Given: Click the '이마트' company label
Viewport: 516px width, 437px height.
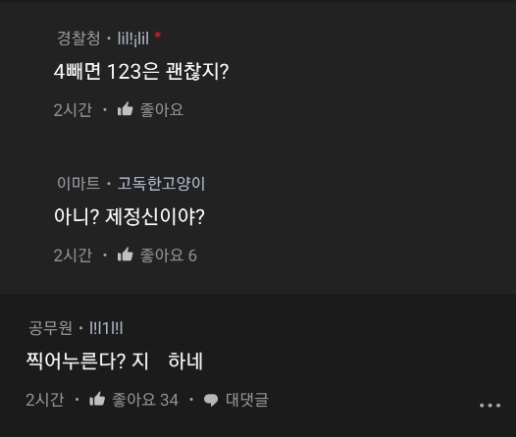Looking at the screenshot, I should 79,183.
